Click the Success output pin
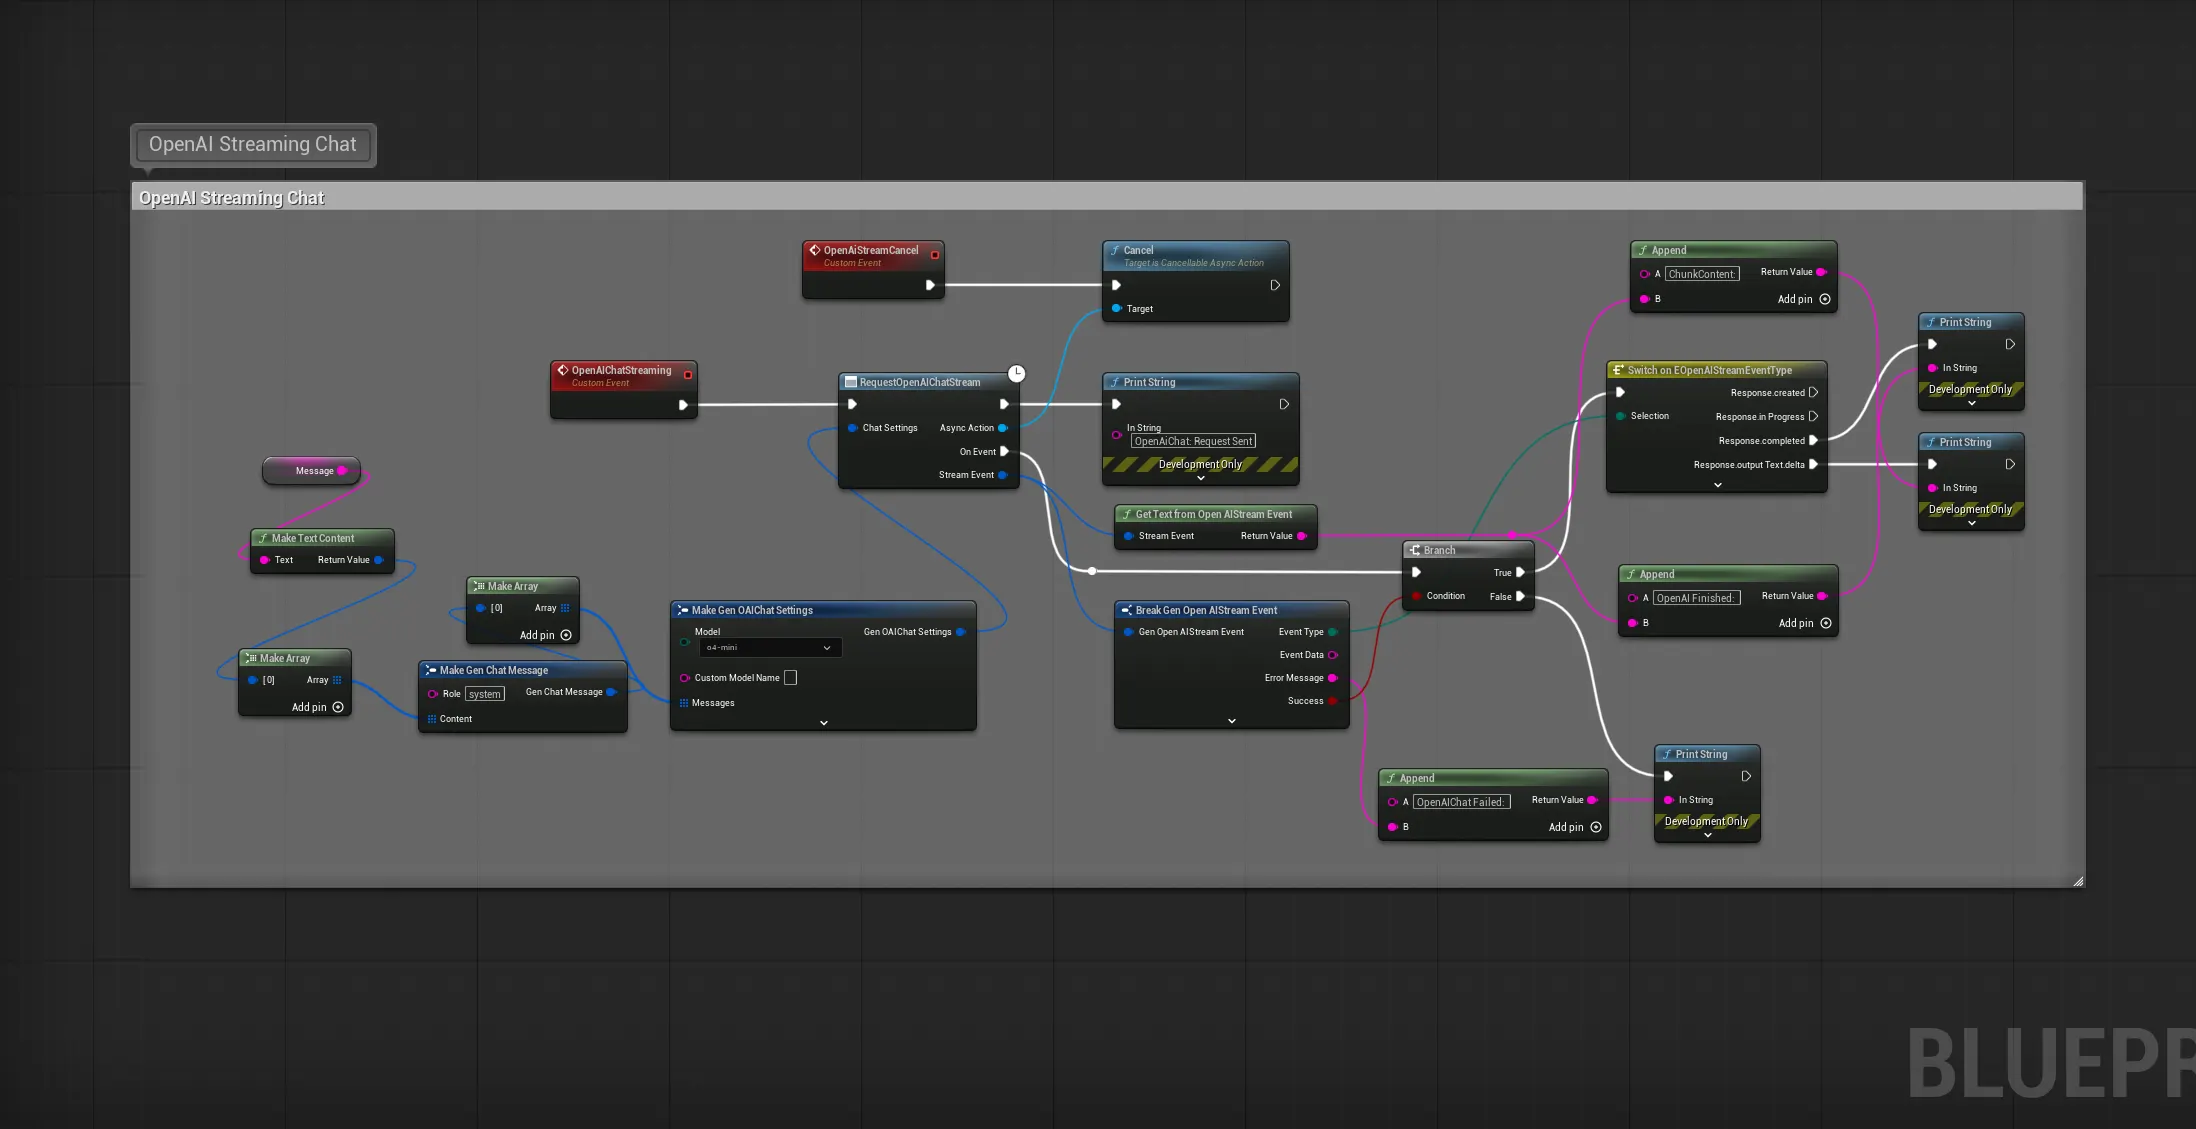Image resolution: width=2196 pixels, height=1129 pixels. coord(1332,701)
